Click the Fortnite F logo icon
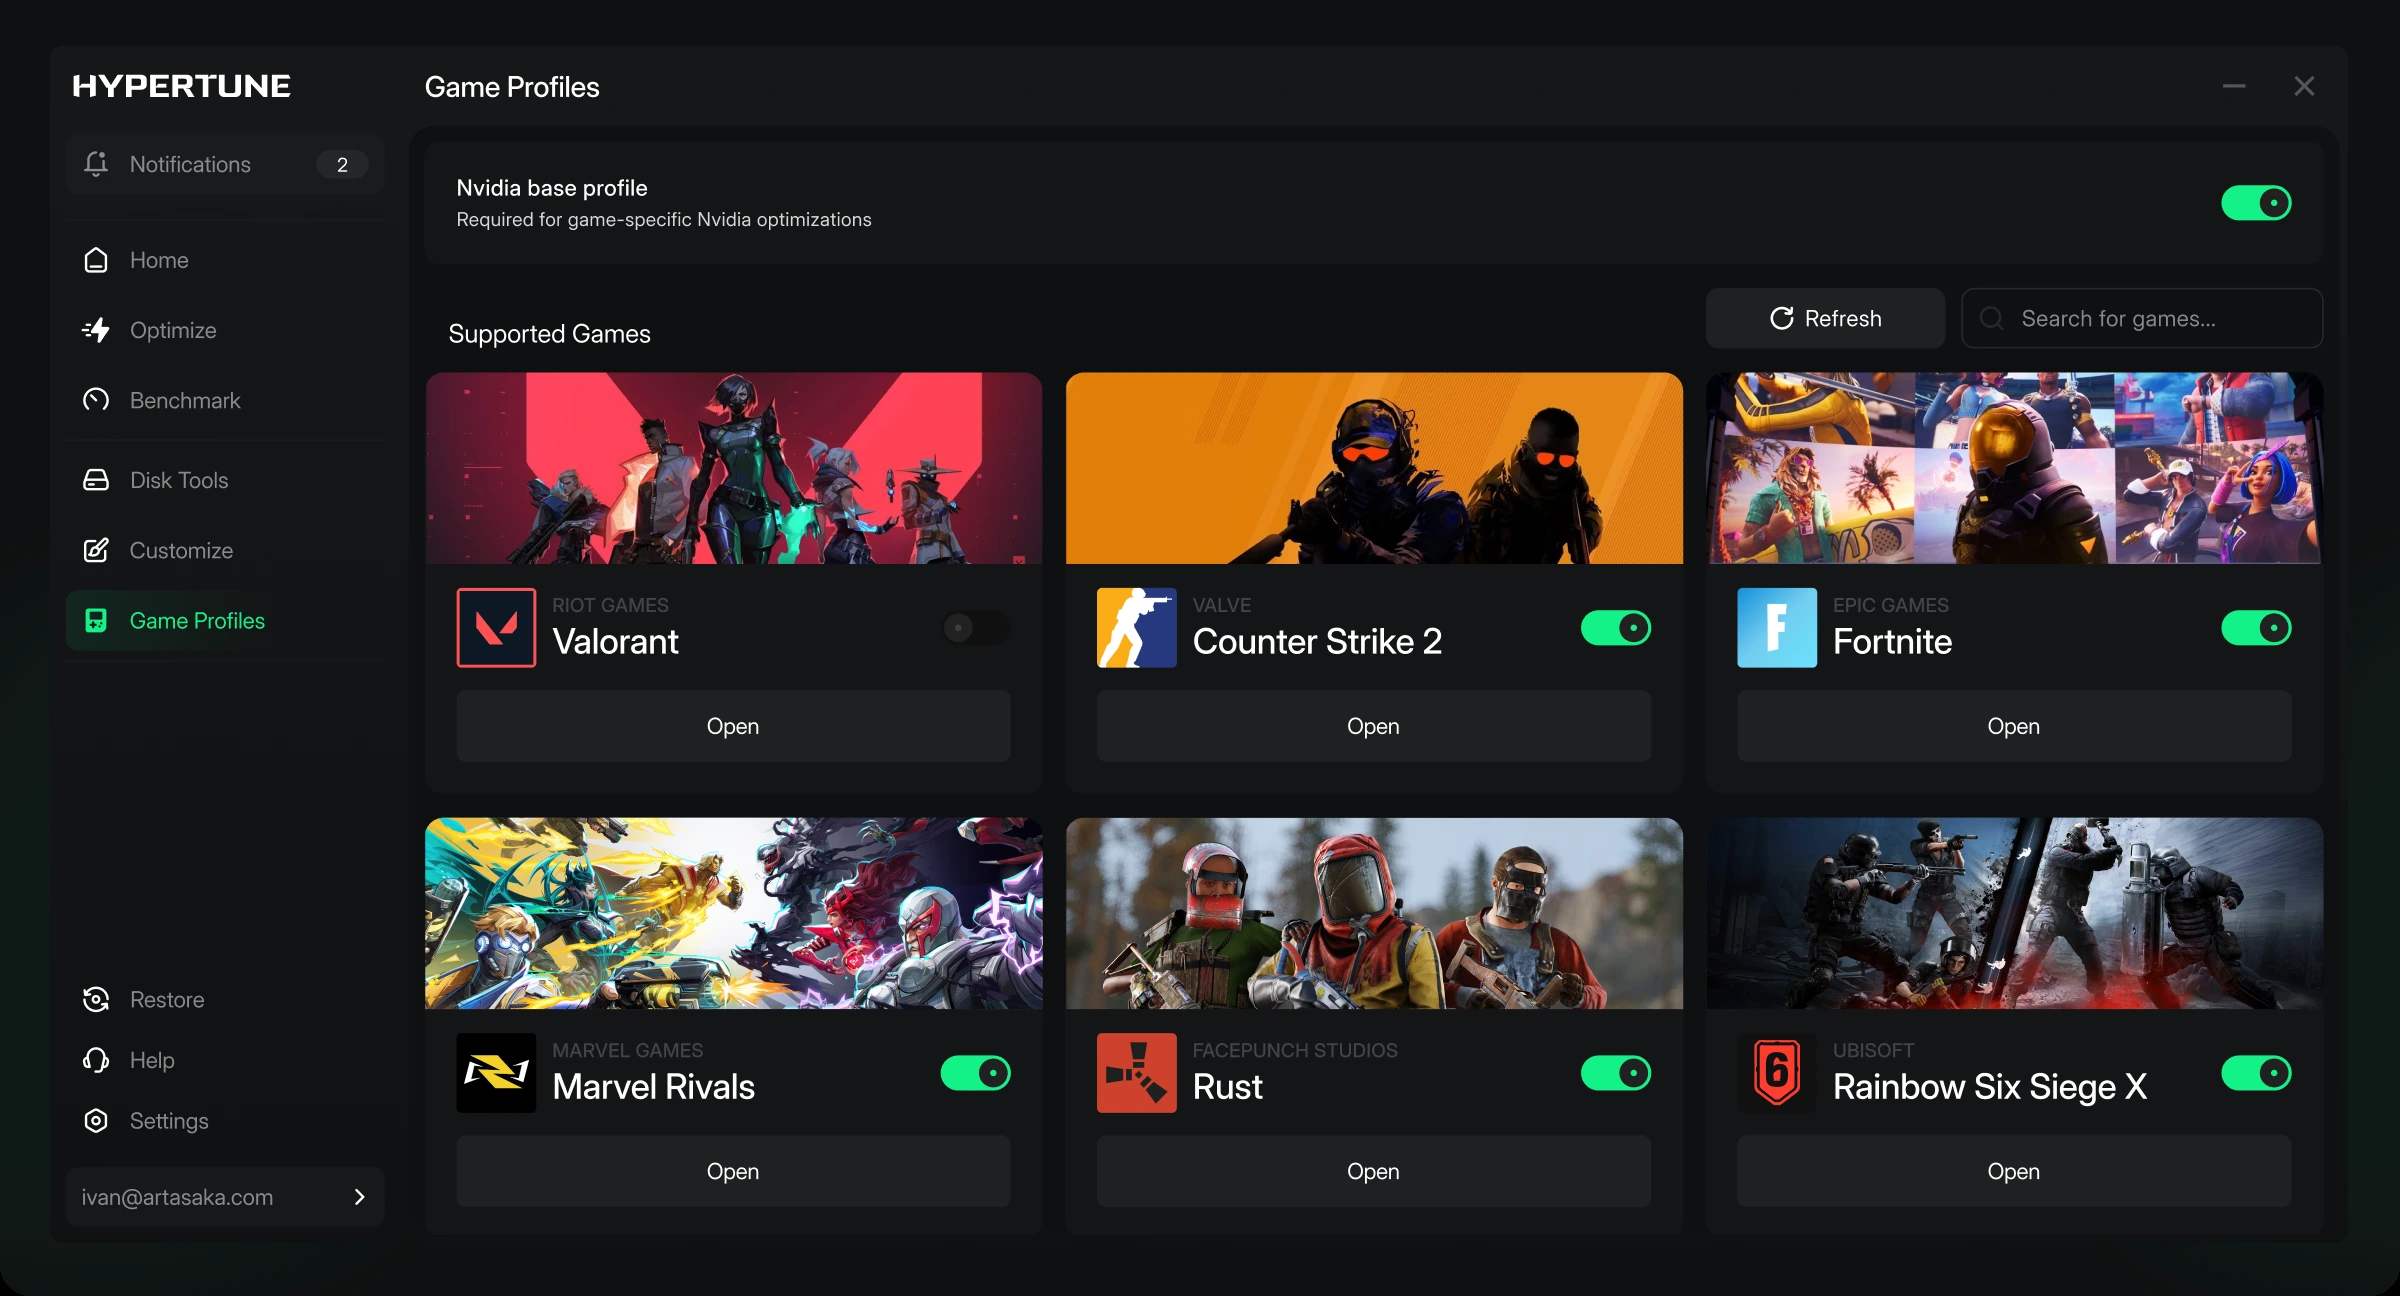Image resolution: width=2400 pixels, height=1296 pixels. [x=1777, y=628]
